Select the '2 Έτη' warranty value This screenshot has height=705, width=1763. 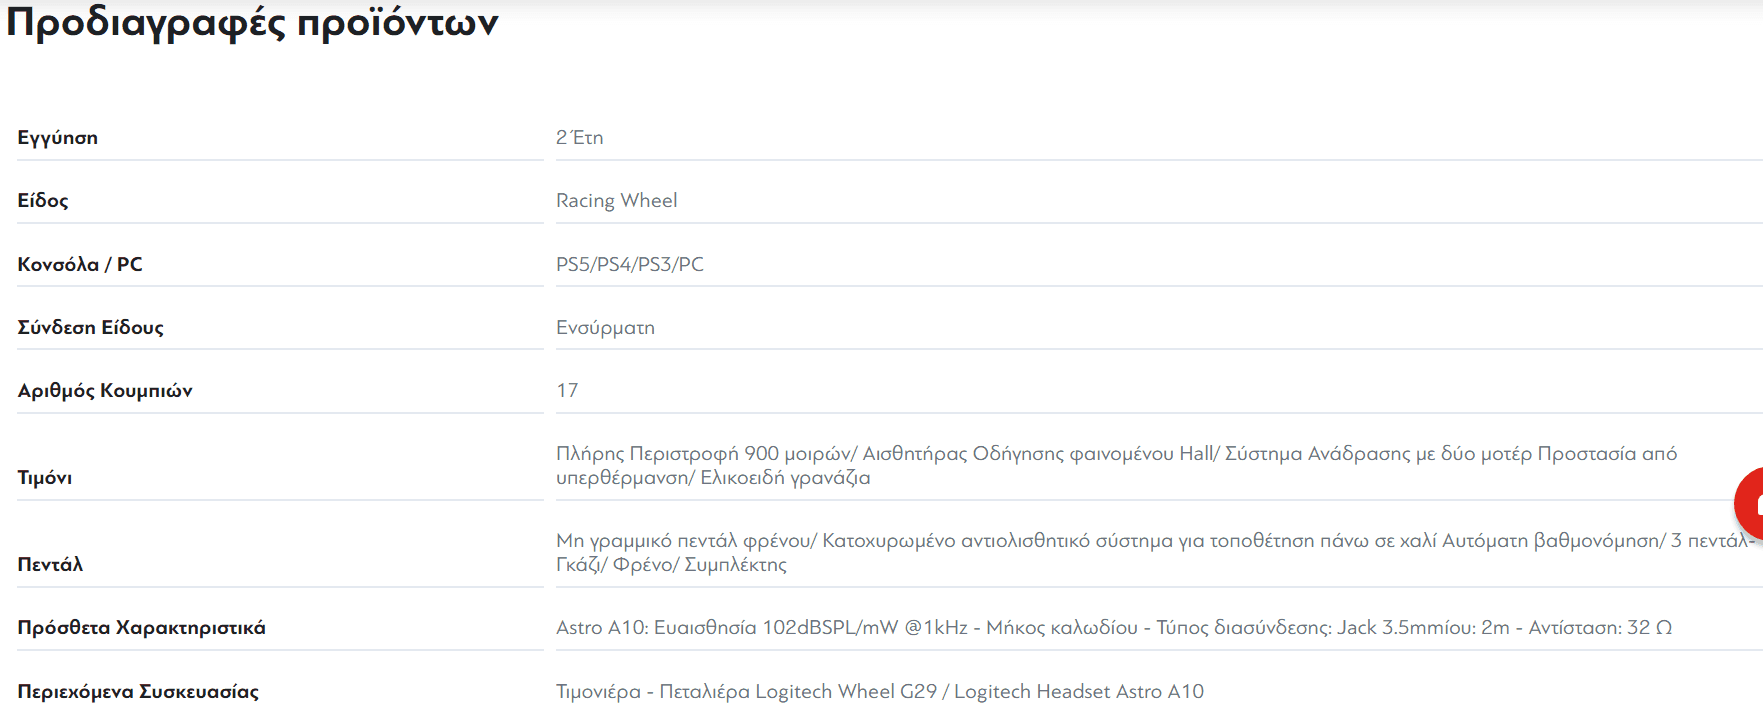[x=580, y=138]
